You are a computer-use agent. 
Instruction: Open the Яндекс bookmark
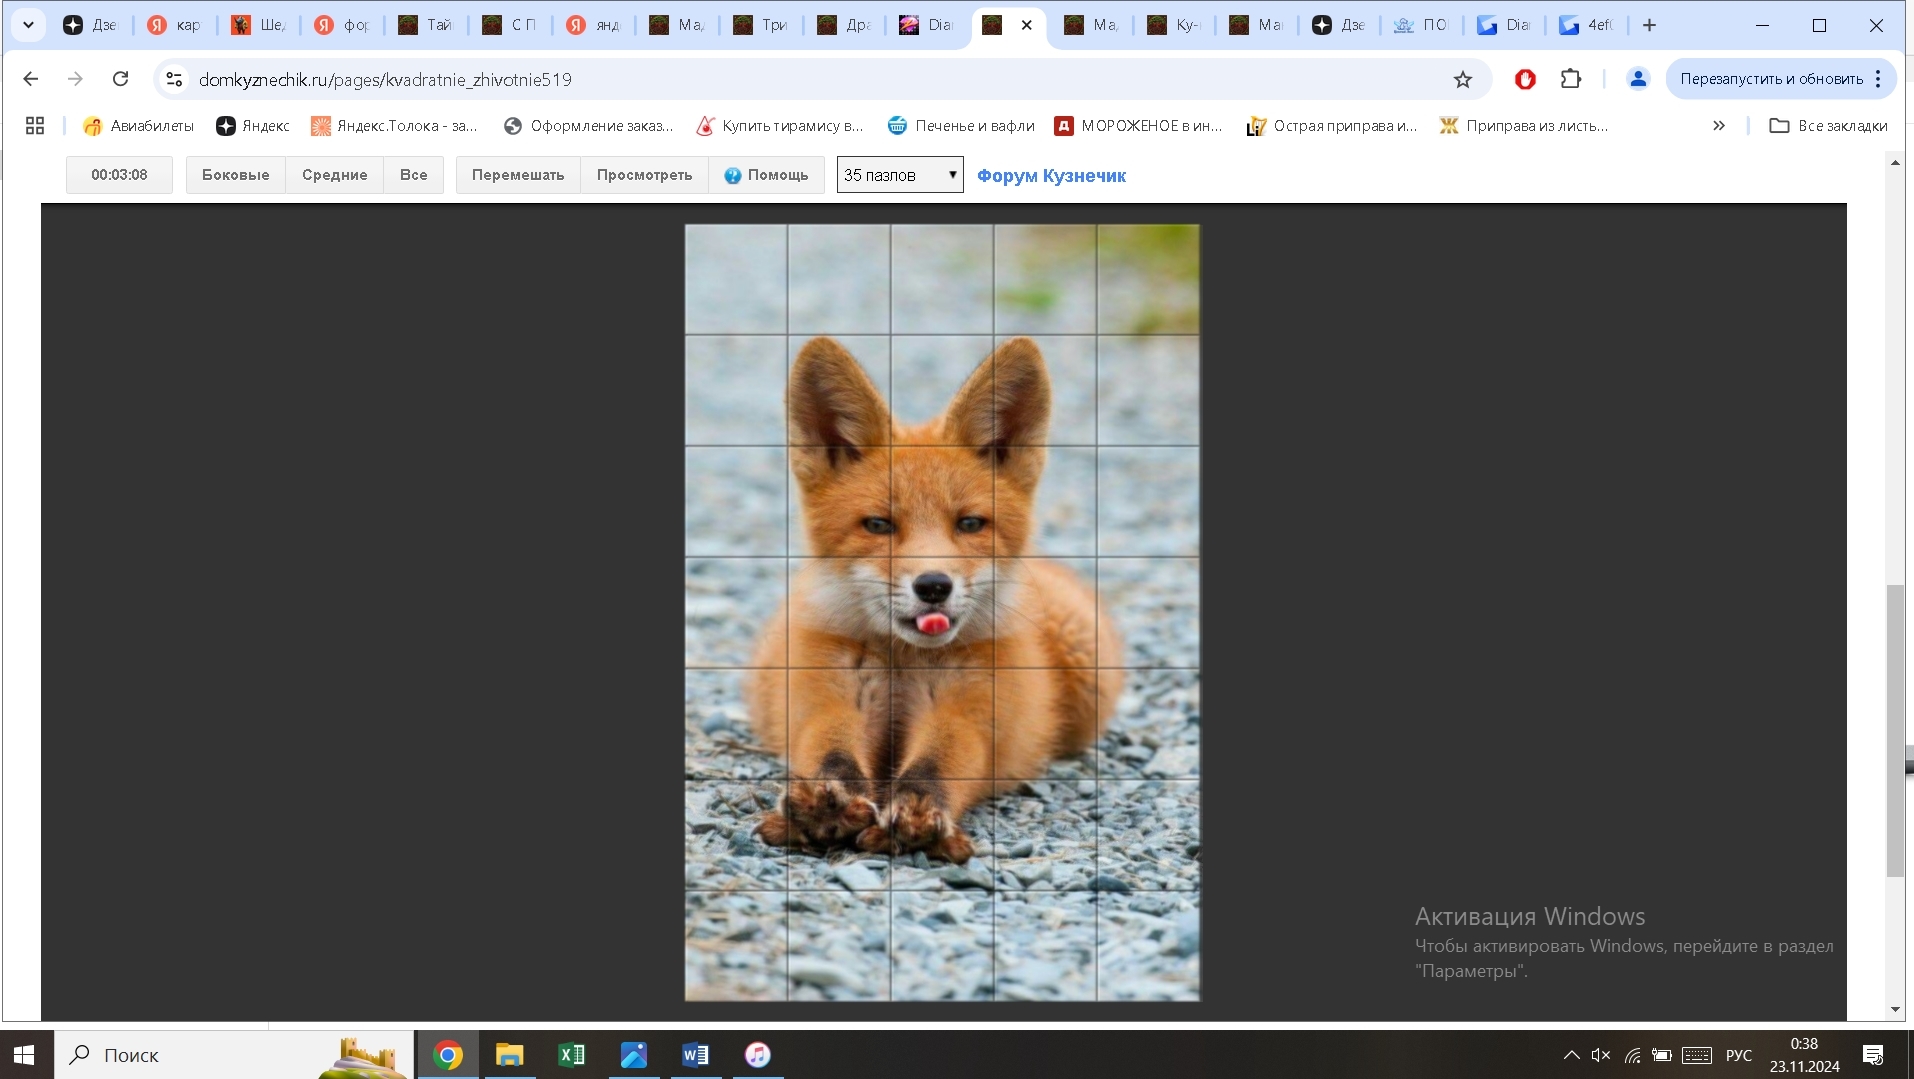253,126
